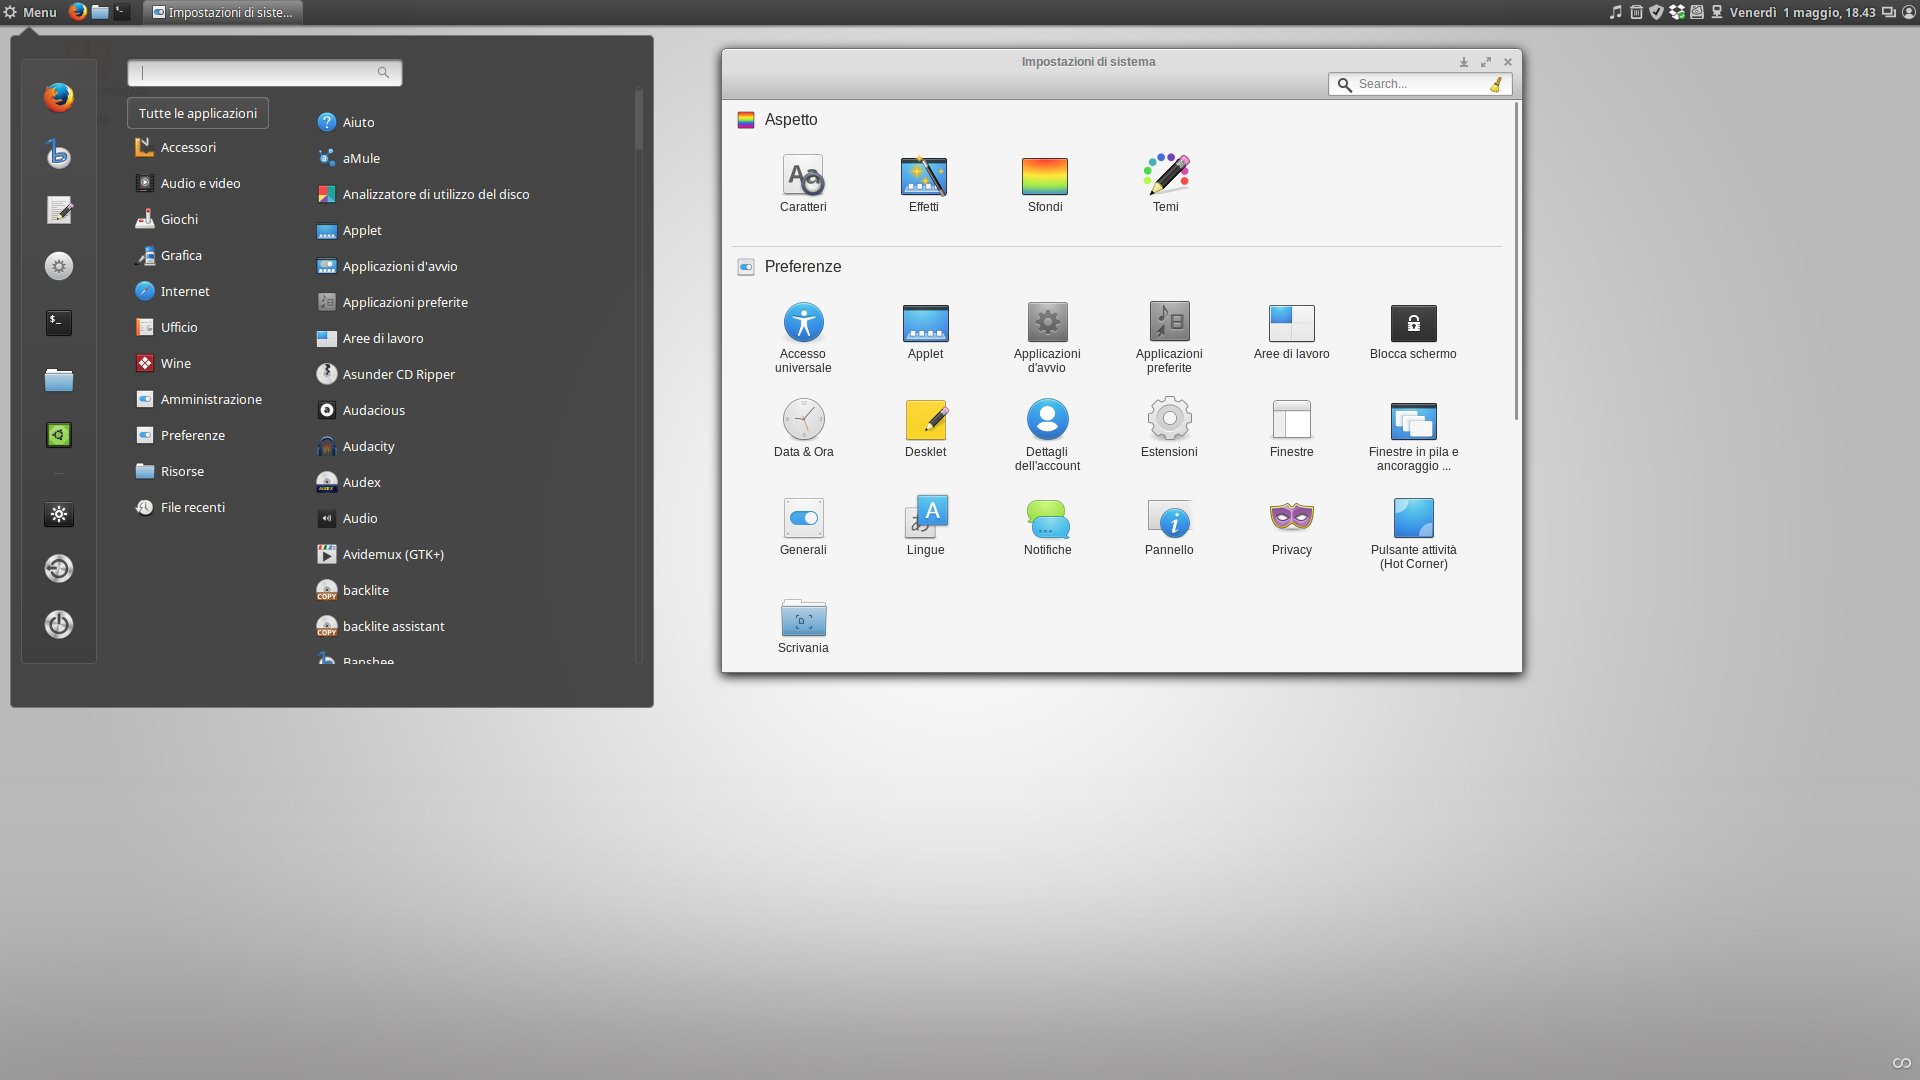Open Pannello settings
The image size is (1920, 1080).
pos(1169,526)
